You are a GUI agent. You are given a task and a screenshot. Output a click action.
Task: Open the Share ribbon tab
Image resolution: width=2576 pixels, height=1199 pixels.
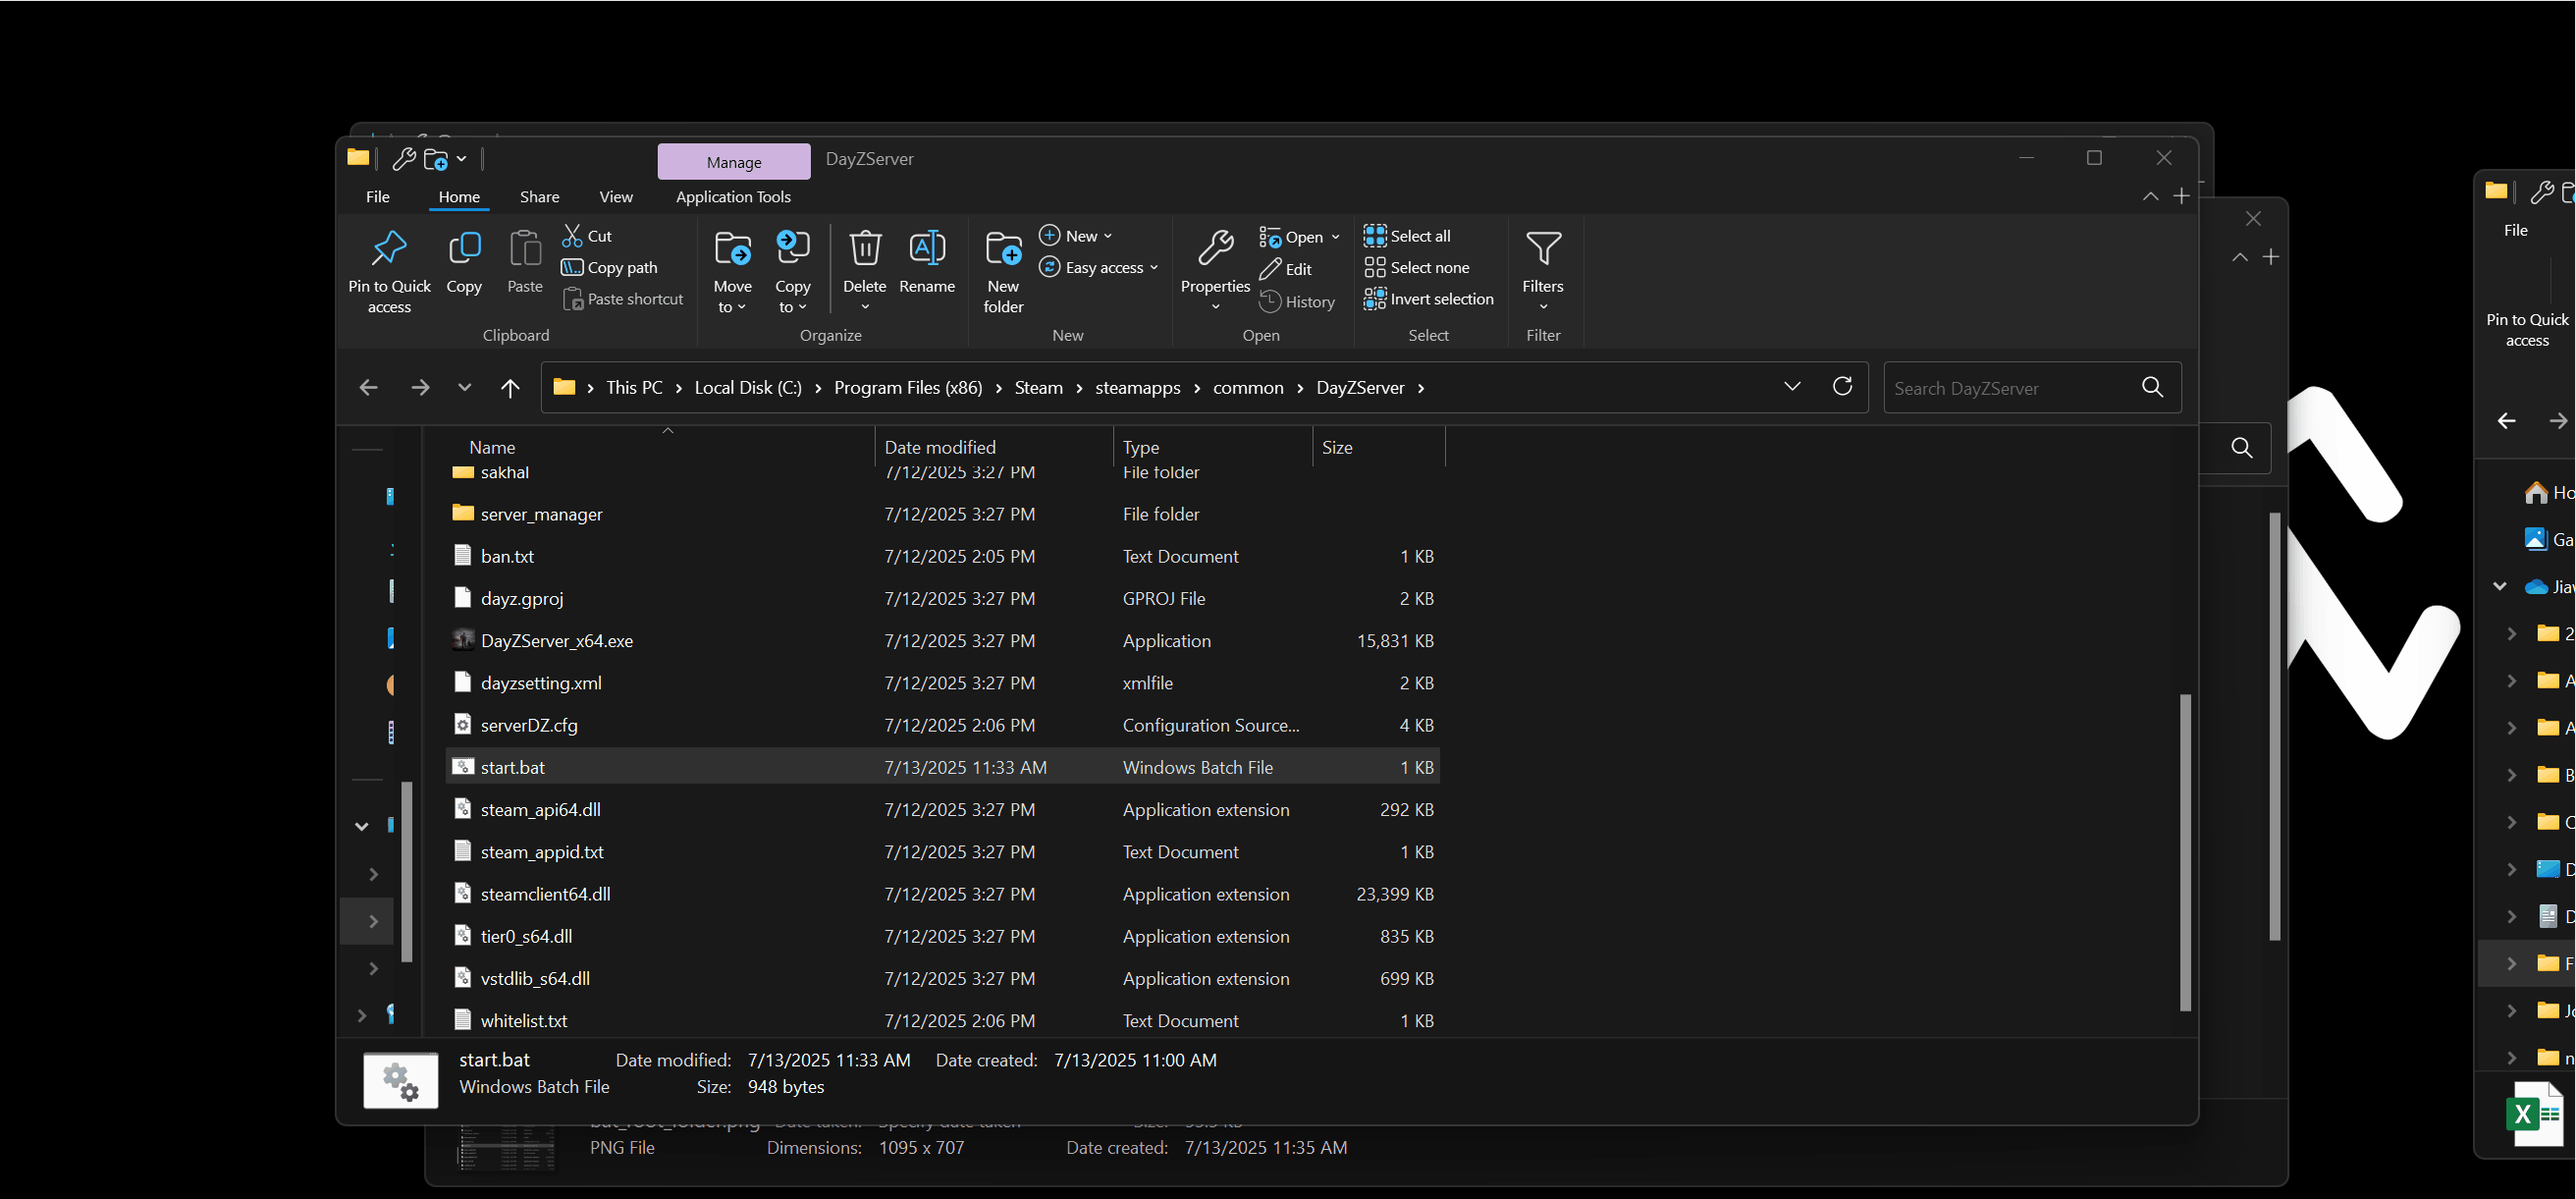coord(539,197)
